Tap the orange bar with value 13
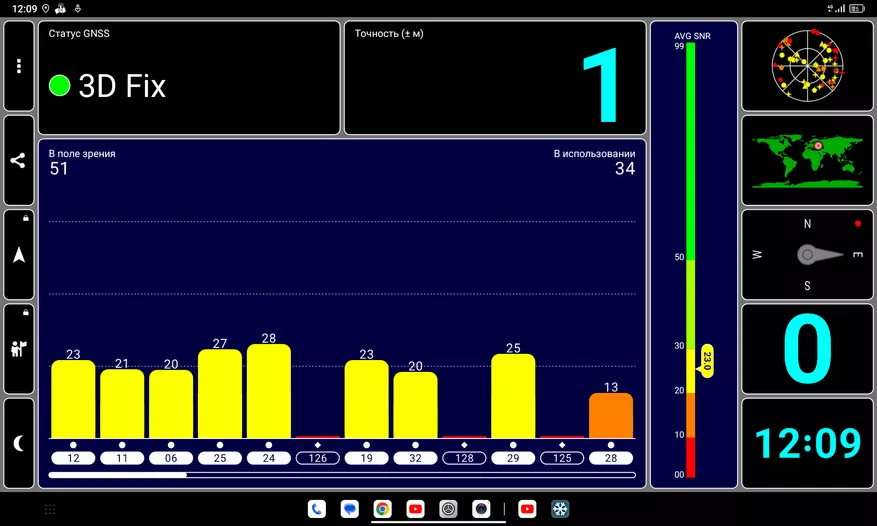Image resolution: width=877 pixels, height=526 pixels. [611, 415]
